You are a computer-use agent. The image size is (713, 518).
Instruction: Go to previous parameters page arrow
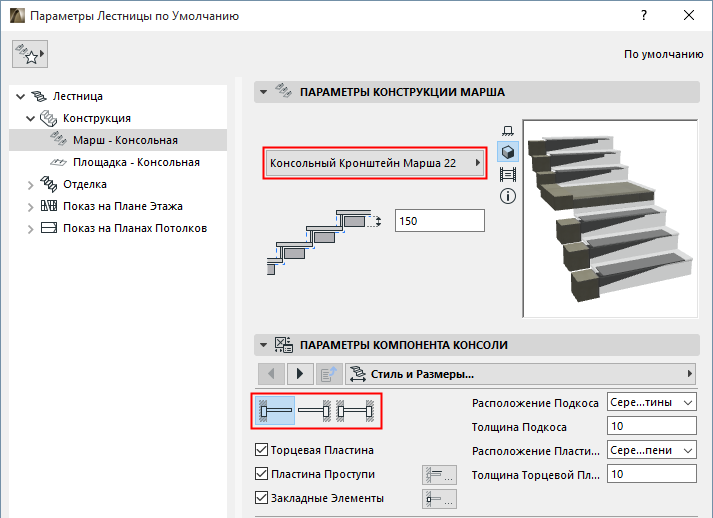click(271, 374)
